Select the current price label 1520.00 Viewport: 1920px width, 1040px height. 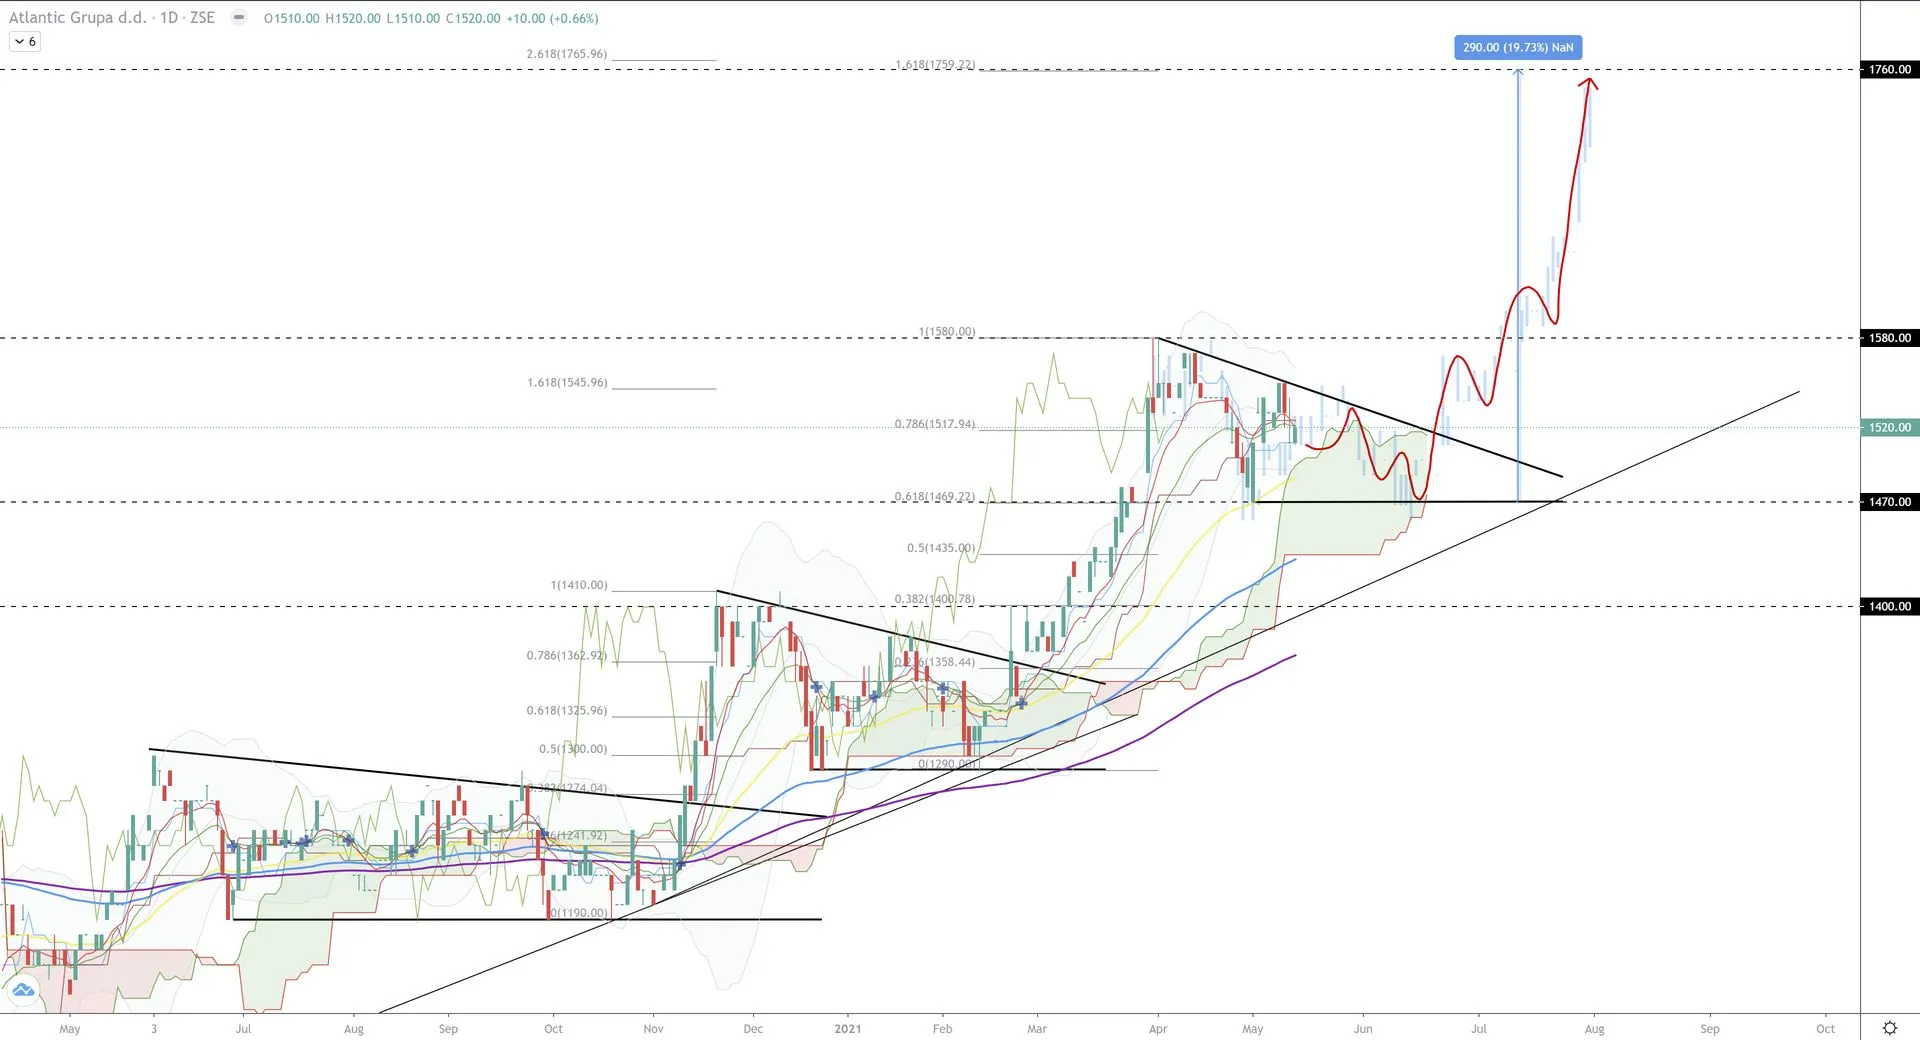(1890, 427)
